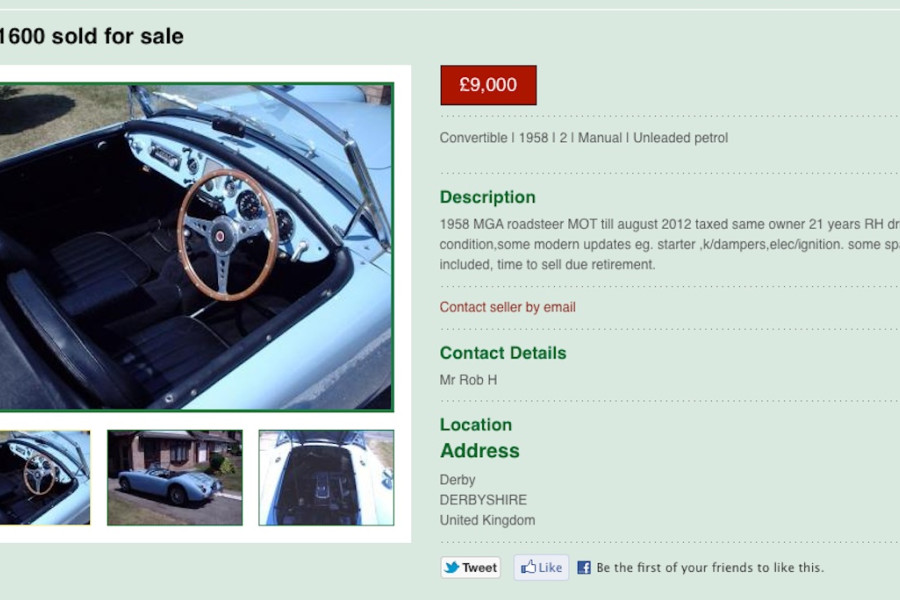Click the DERBYSHIRE address line

click(x=483, y=500)
